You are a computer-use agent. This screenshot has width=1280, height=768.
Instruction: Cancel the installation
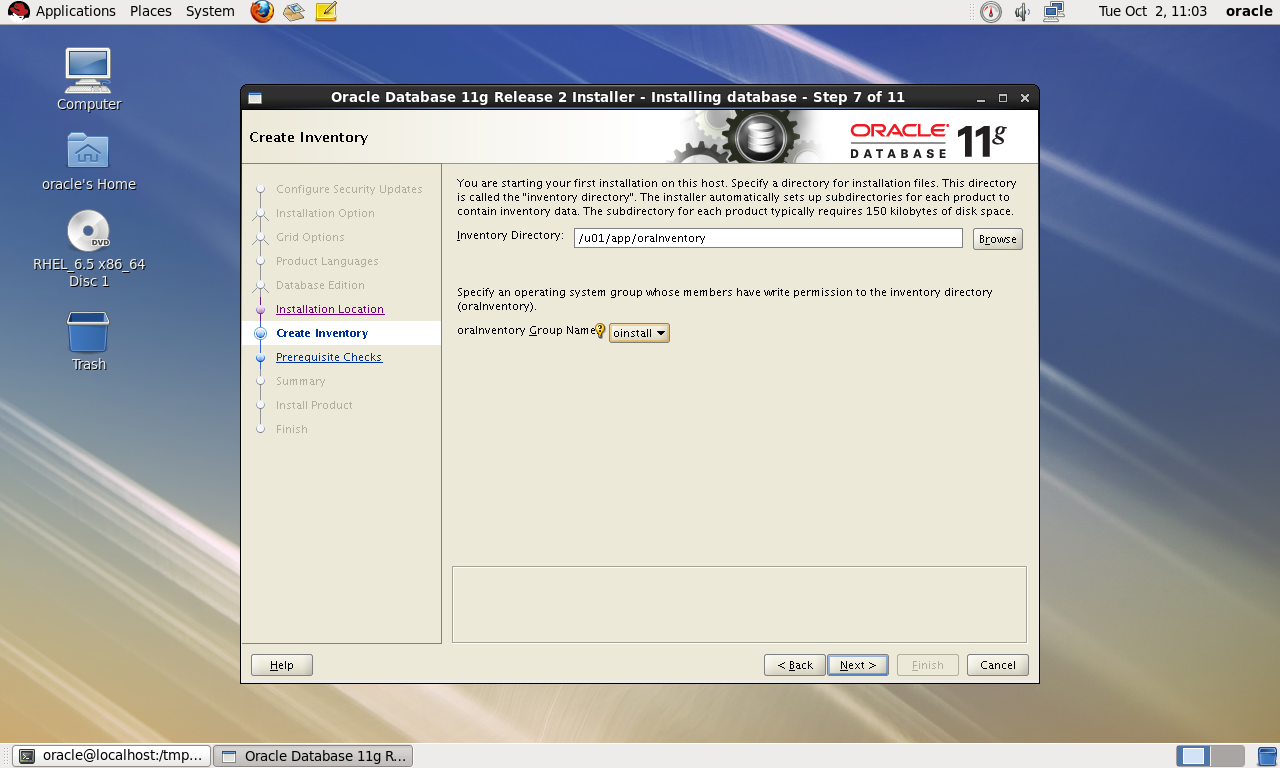click(x=998, y=665)
